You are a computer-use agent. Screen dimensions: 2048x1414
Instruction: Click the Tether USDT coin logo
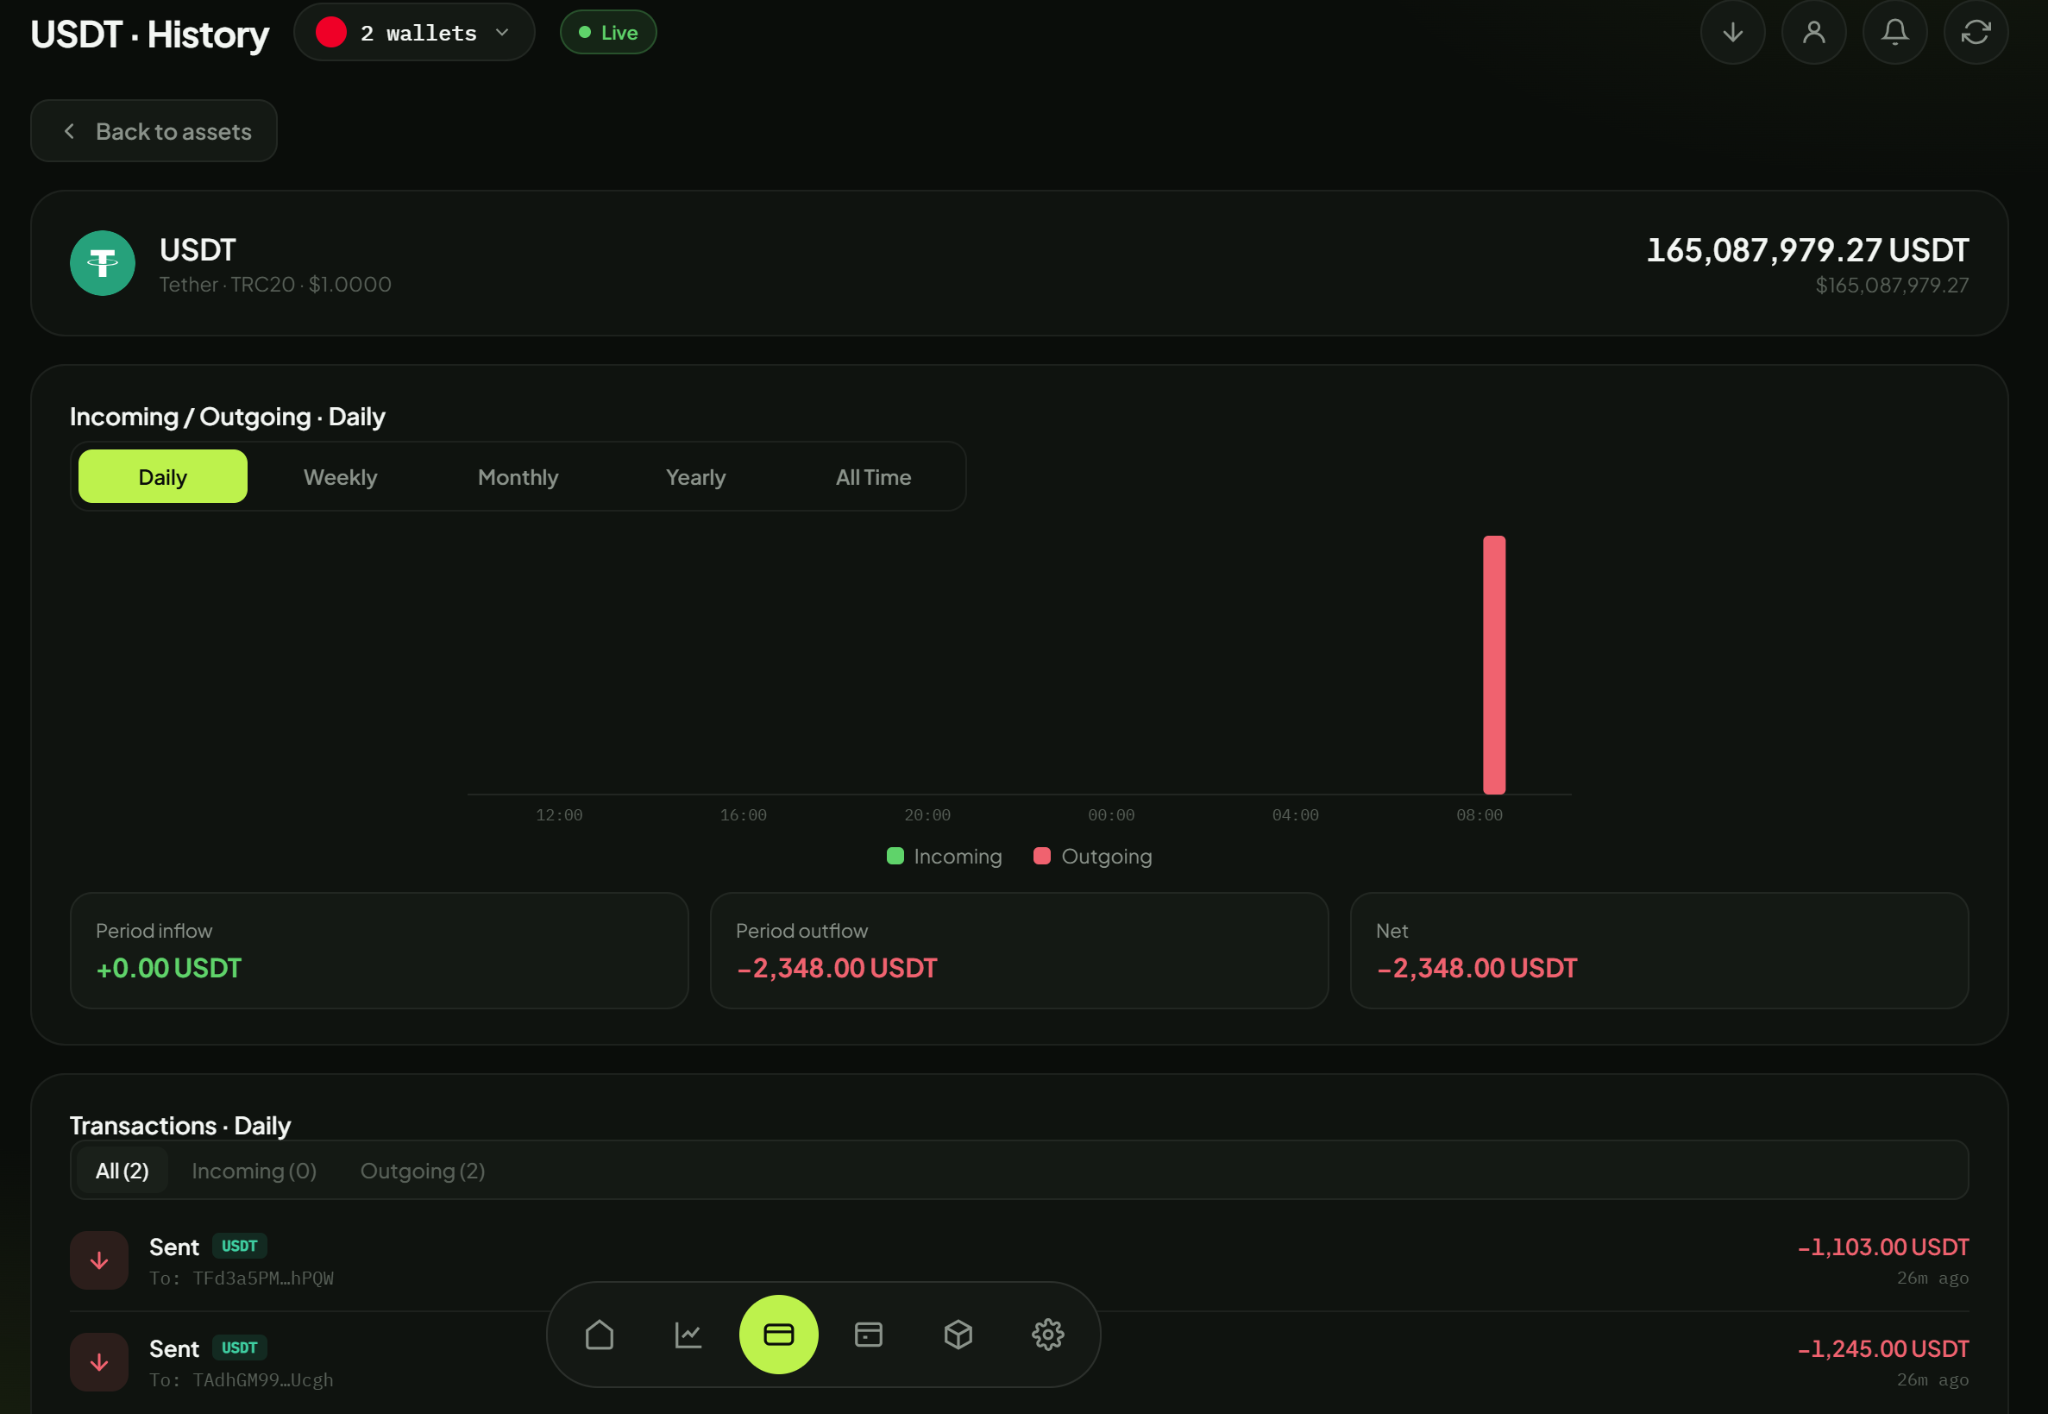[x=102, y=263]
